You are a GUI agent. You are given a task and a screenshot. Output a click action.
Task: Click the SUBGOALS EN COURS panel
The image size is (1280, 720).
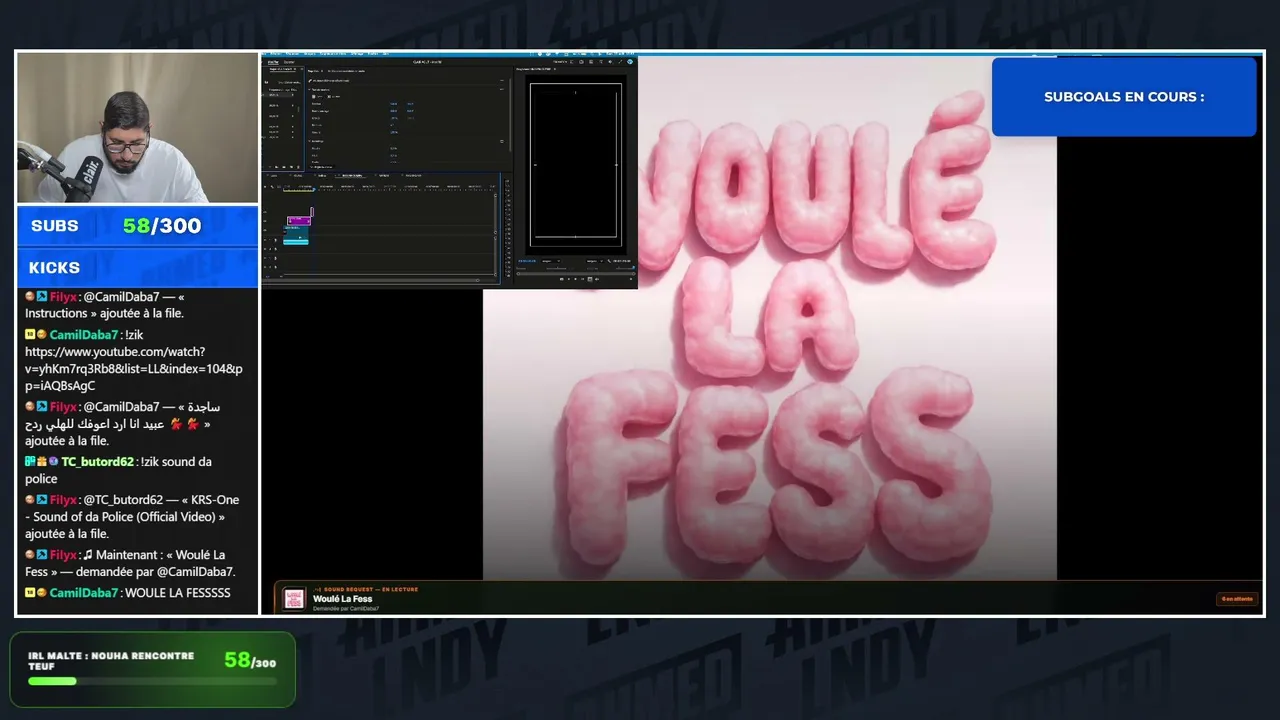point(1124,97)
